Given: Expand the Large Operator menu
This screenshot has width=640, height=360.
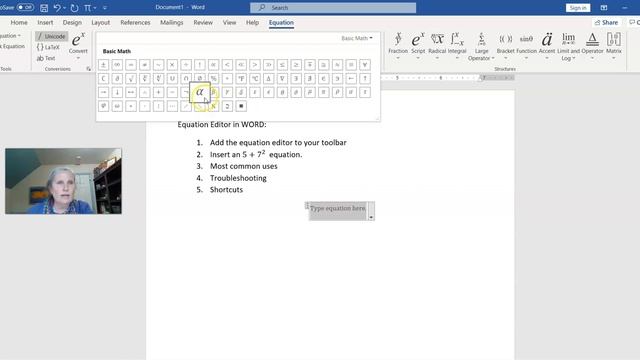Looking at the screenshot, I should pos(481,47).
